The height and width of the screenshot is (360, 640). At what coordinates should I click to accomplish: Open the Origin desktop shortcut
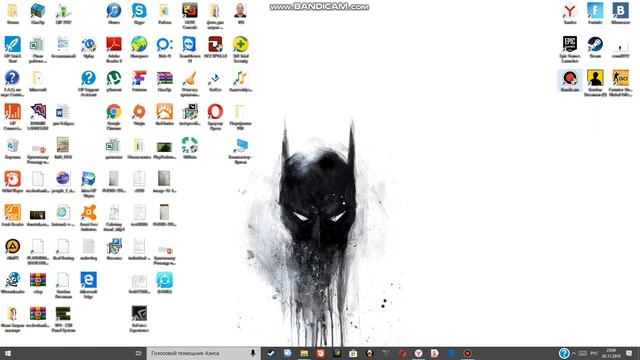point(139,111)
